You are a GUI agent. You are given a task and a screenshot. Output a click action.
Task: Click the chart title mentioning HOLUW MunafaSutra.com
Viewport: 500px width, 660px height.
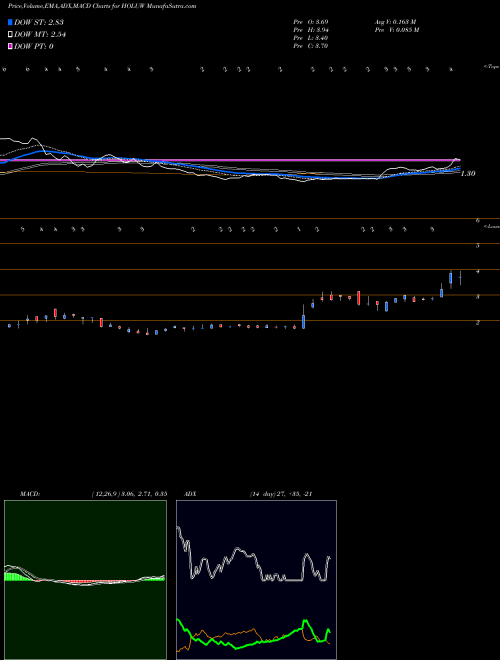[102, 7]
